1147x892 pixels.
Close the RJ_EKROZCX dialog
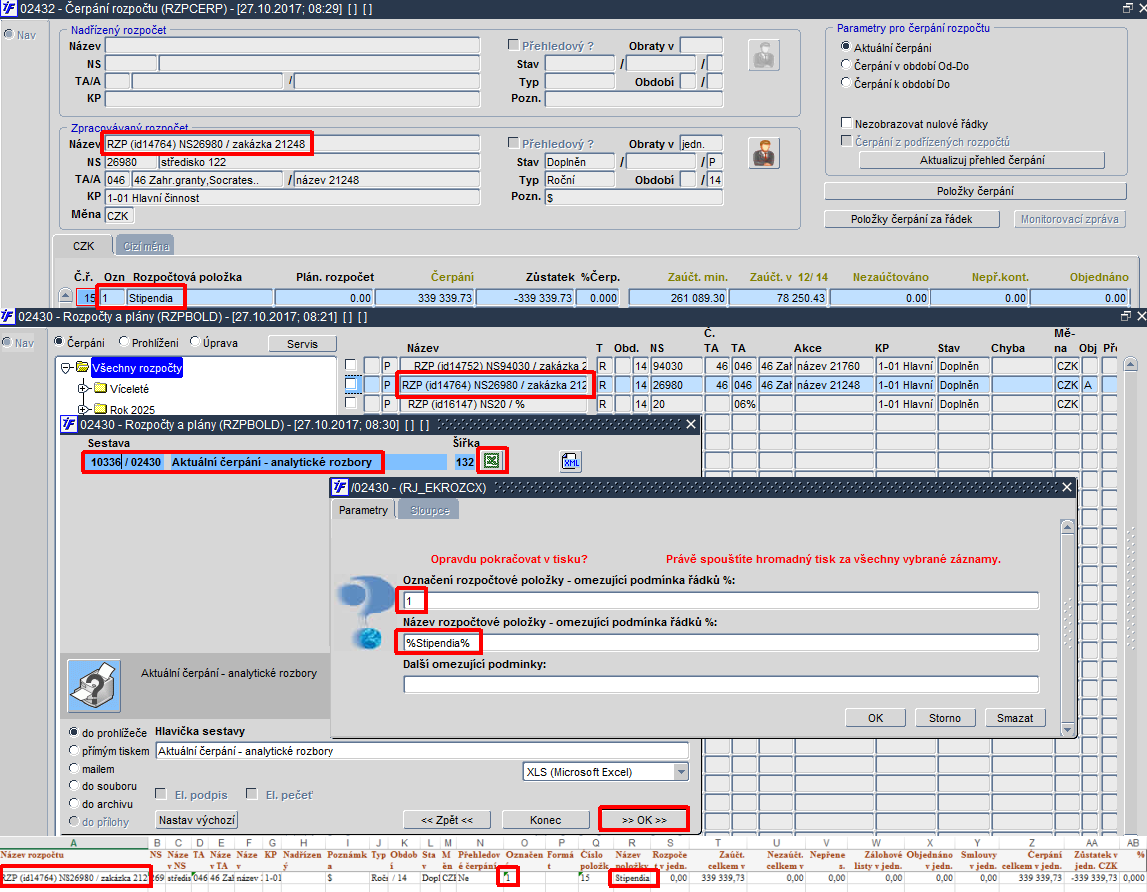point(1067,487)
